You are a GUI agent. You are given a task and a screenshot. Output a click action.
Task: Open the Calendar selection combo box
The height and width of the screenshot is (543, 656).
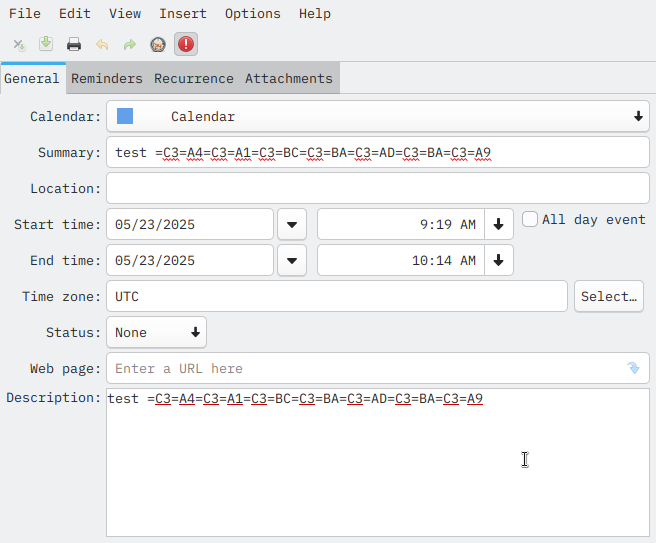pyautogui.click(x=378, y=116)
